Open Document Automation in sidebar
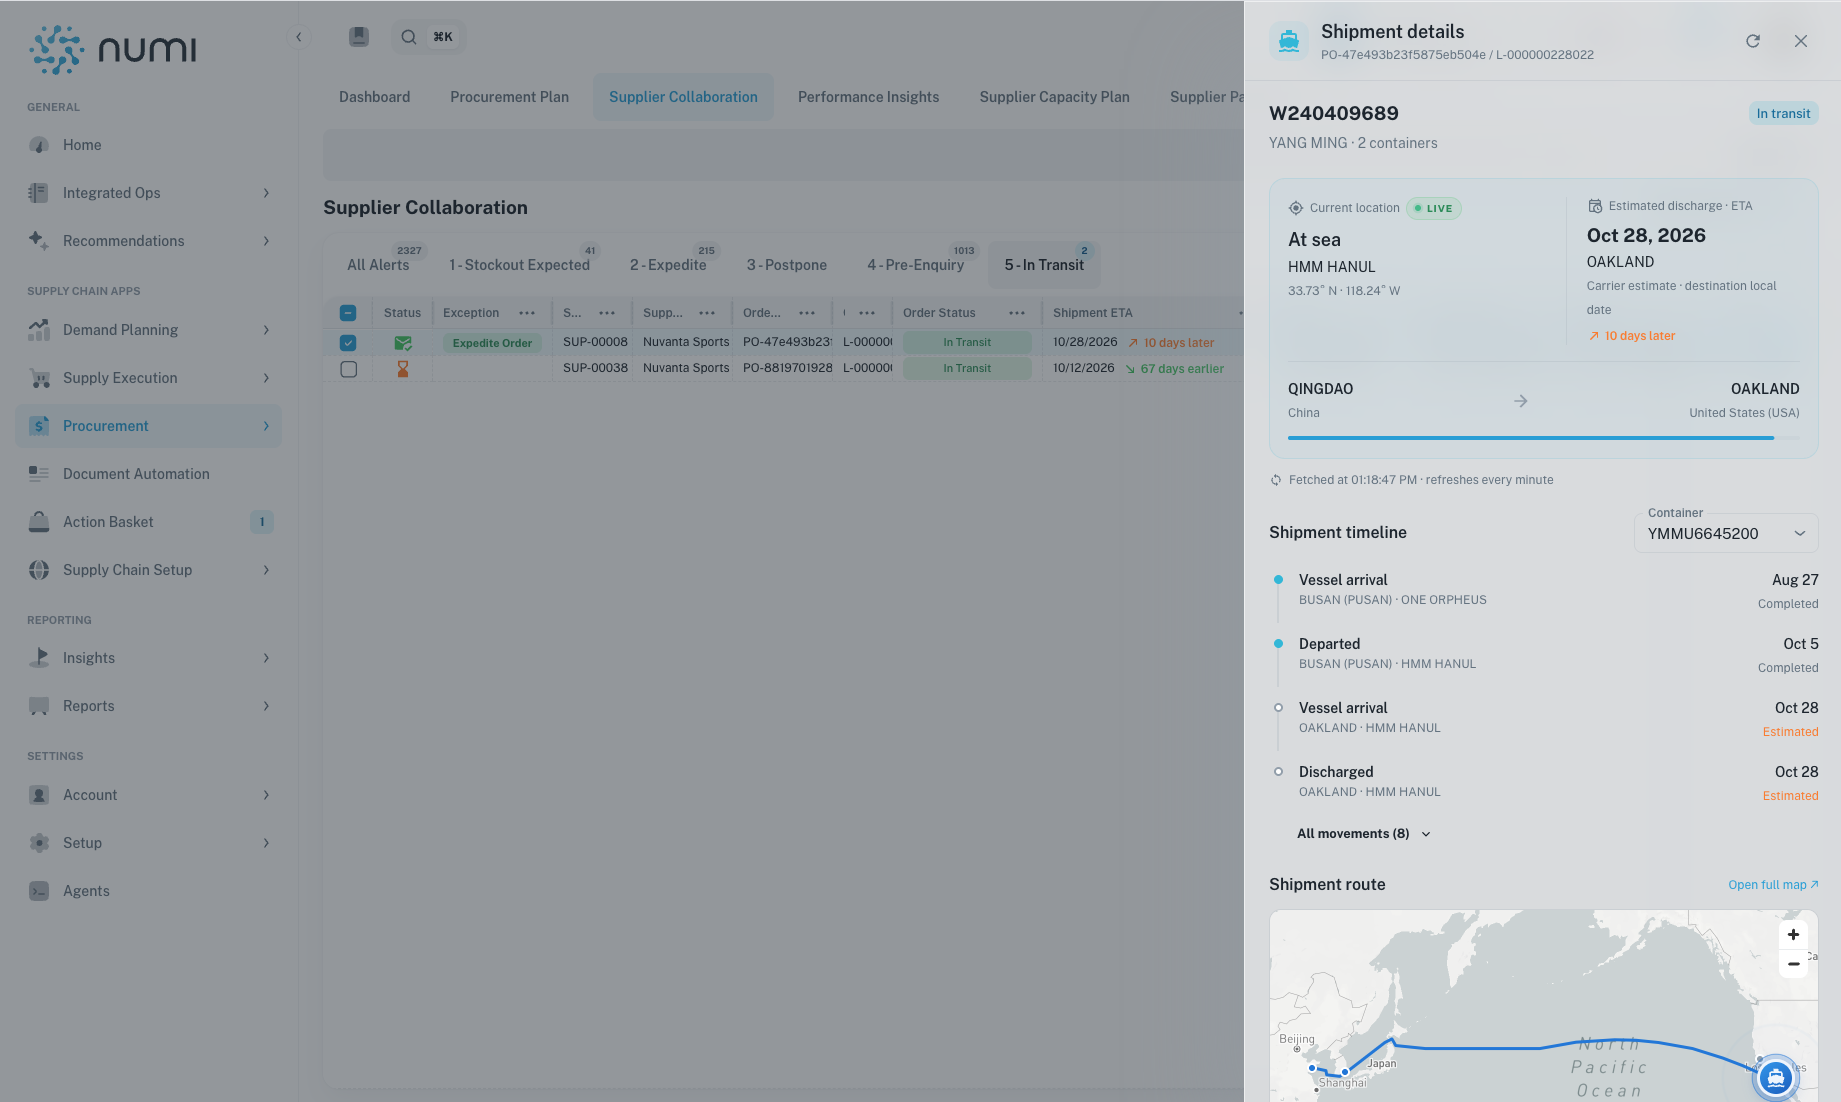 coord(148,474)
